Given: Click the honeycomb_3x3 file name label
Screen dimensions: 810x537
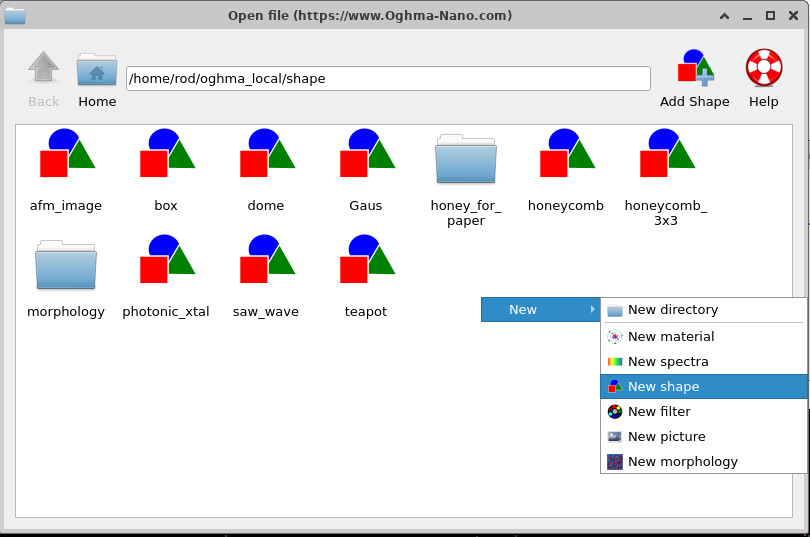Looking at the screenshot, I should (x=666, y=213).
